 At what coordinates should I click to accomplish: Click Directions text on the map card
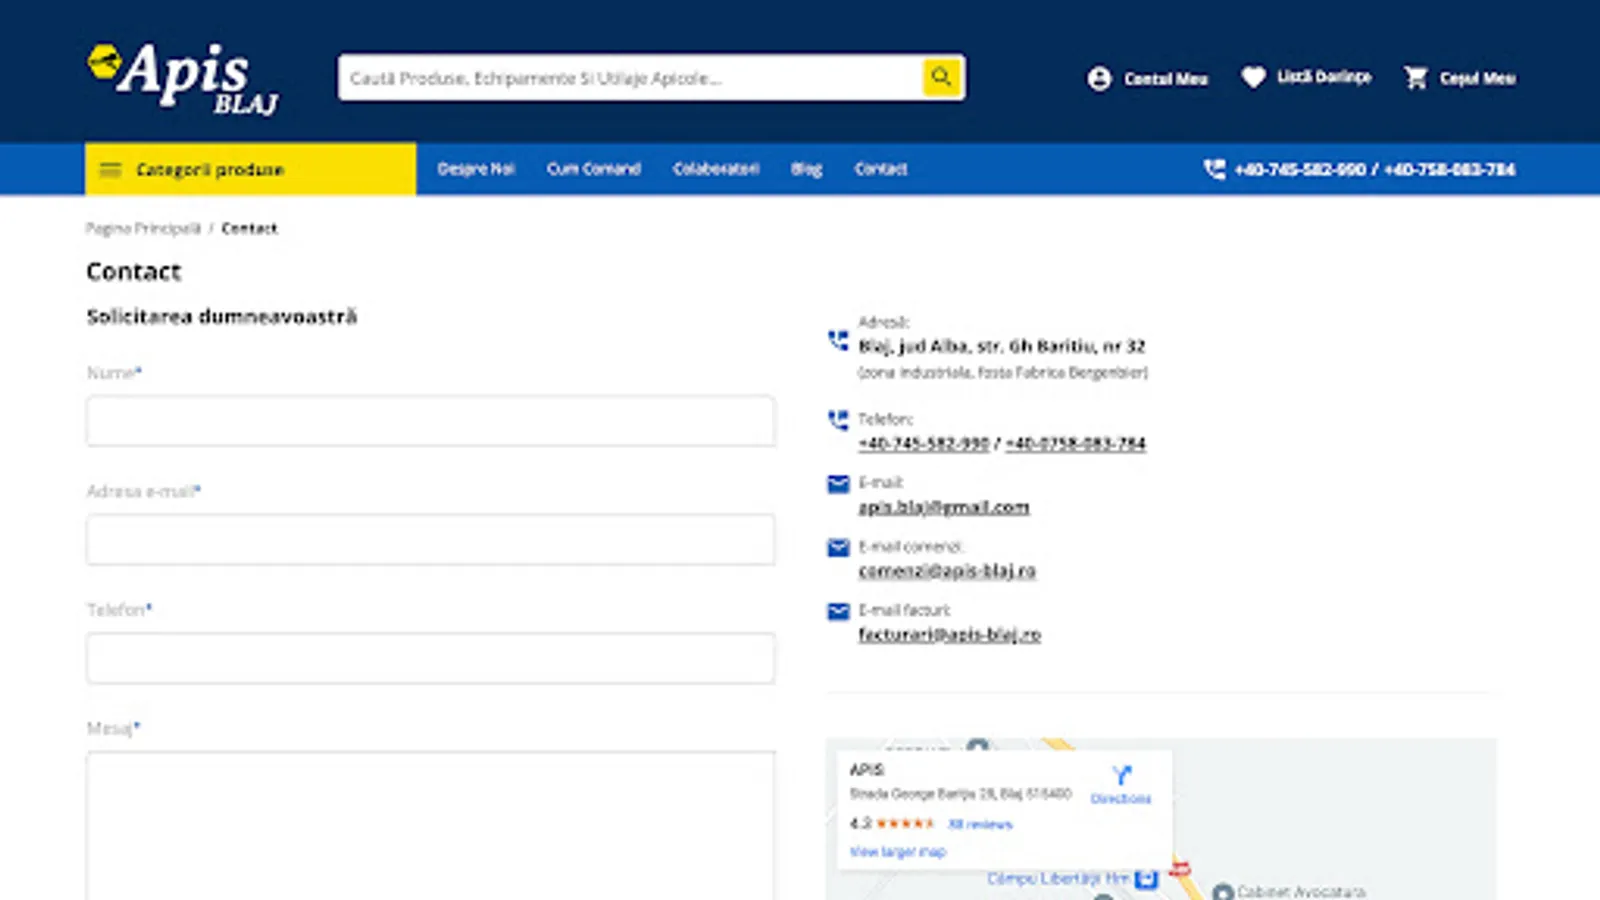(x=1121, y=798)
